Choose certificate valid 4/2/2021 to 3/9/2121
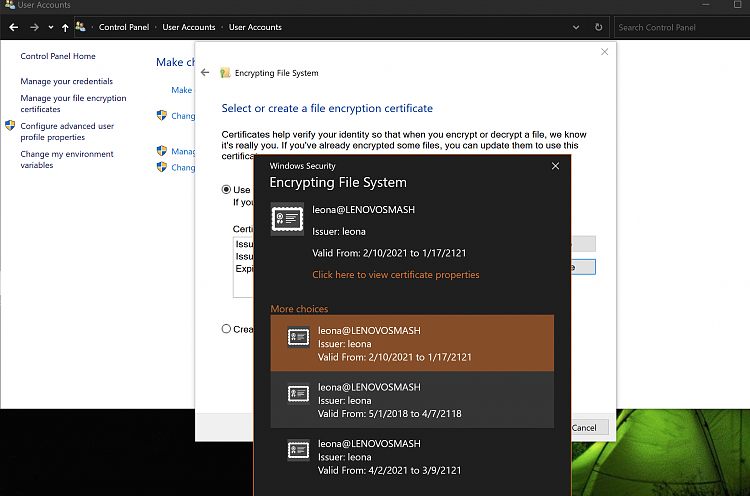Screen dimensions: 750x496 [x=412, y=456]
